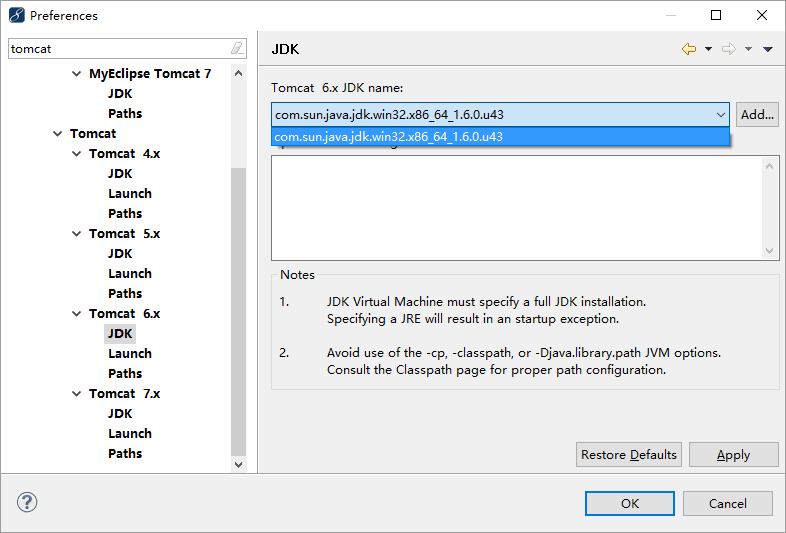The width and height of the screenshot is (786, 533).
Task: Select highlighted JDK under Tomcat 6.x
Action: tap(120, 334)
